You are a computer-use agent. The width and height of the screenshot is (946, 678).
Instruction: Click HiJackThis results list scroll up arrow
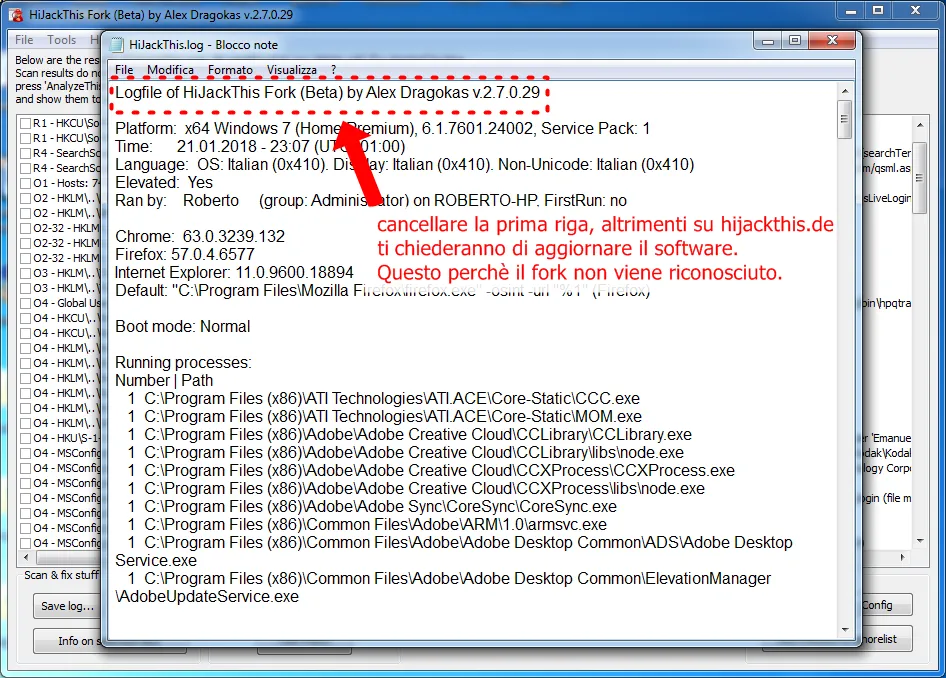[x=920, y=125]
